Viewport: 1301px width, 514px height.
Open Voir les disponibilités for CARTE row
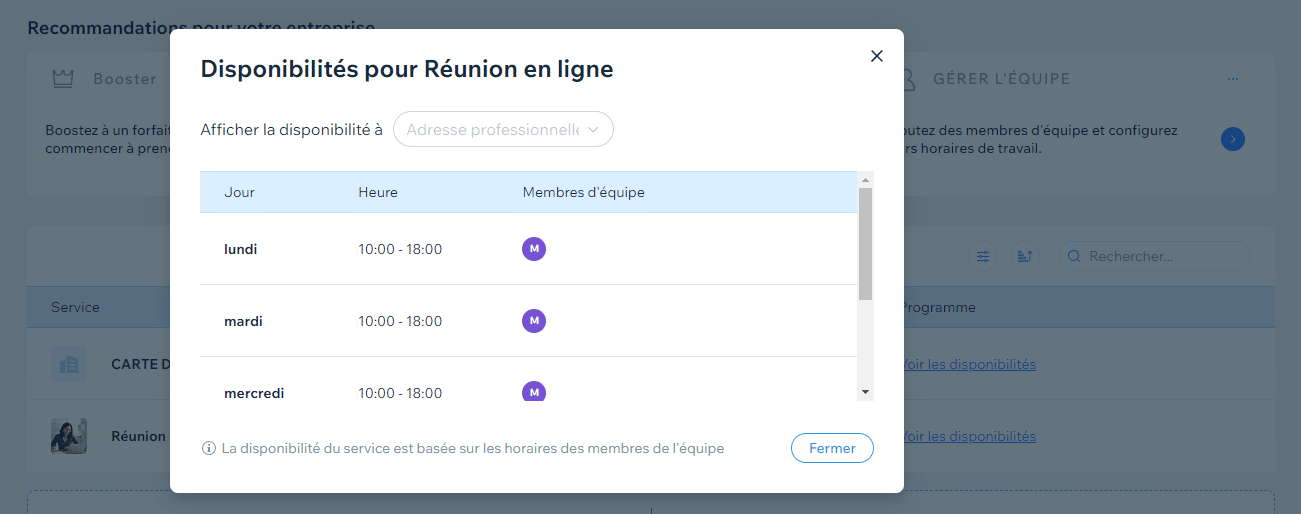969,364
